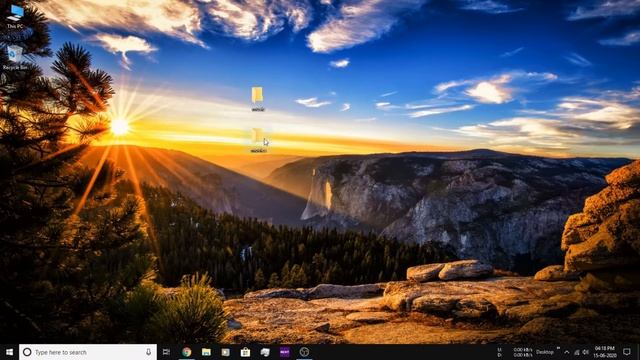Focus the 'Type here to search' field
This screenshot has width=640, height=360.
coord(88,352)
